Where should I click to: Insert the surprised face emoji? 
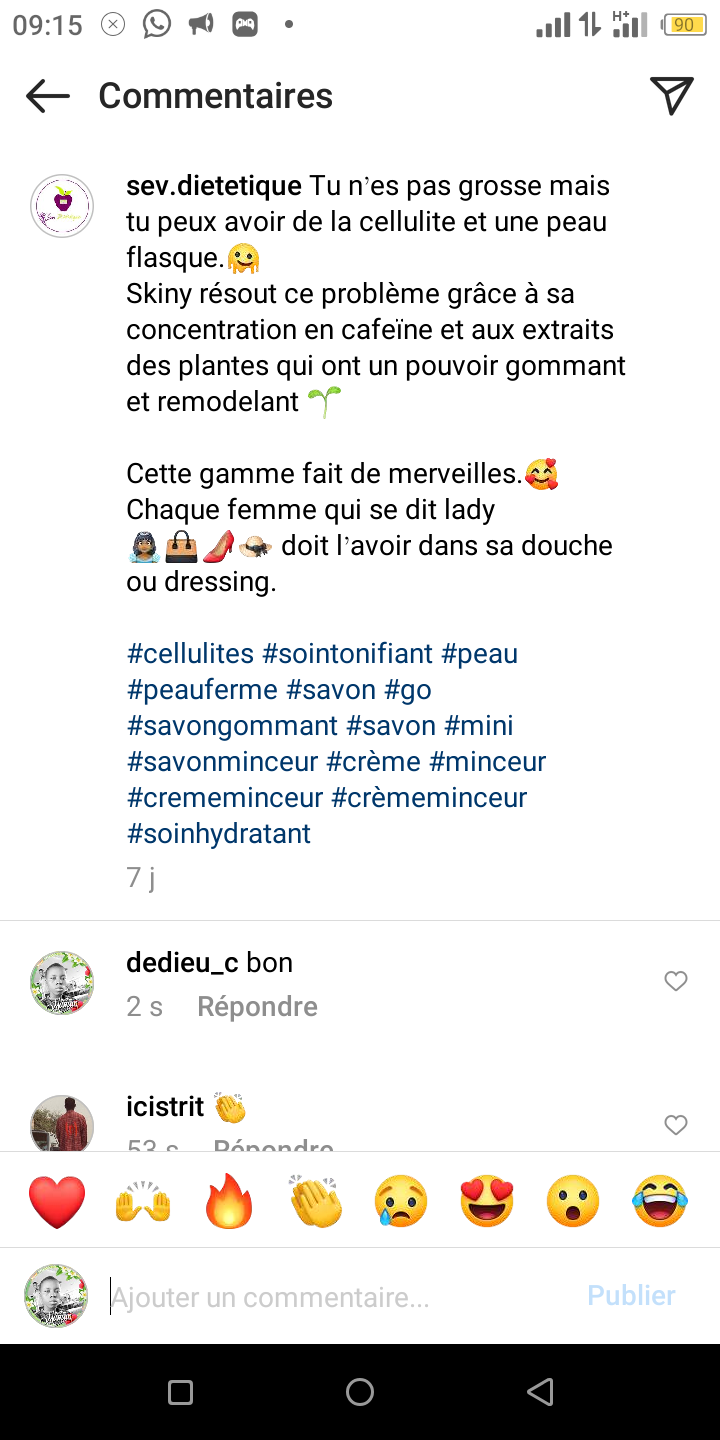(x=573, y=1201)
